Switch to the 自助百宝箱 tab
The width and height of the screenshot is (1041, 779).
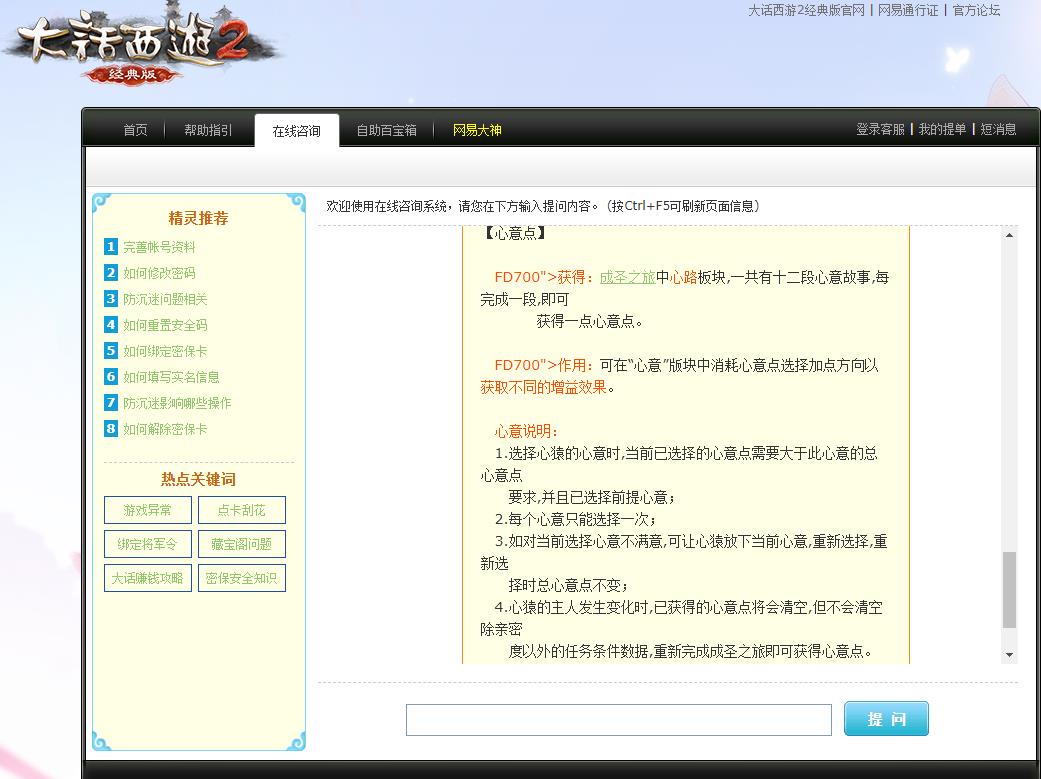coord(386,130)
